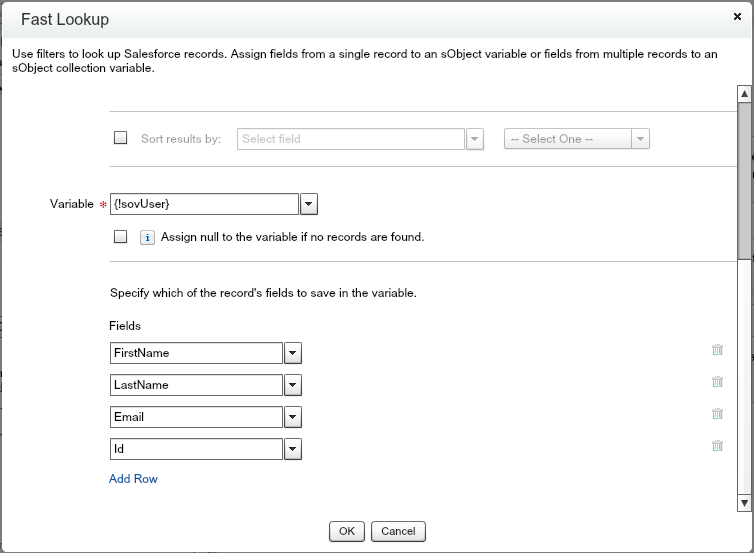Image resolution: width=754 pixels, height=553 pixels.
Task: Click scrollbar down arrow
Action: 744,501
